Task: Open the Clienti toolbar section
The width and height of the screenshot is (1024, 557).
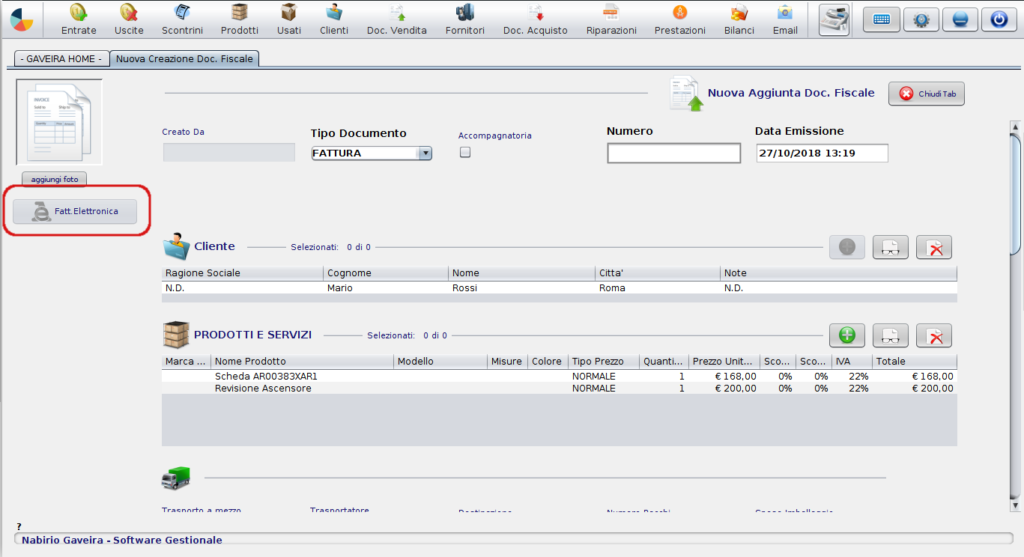Action: [x=334, y=19]
